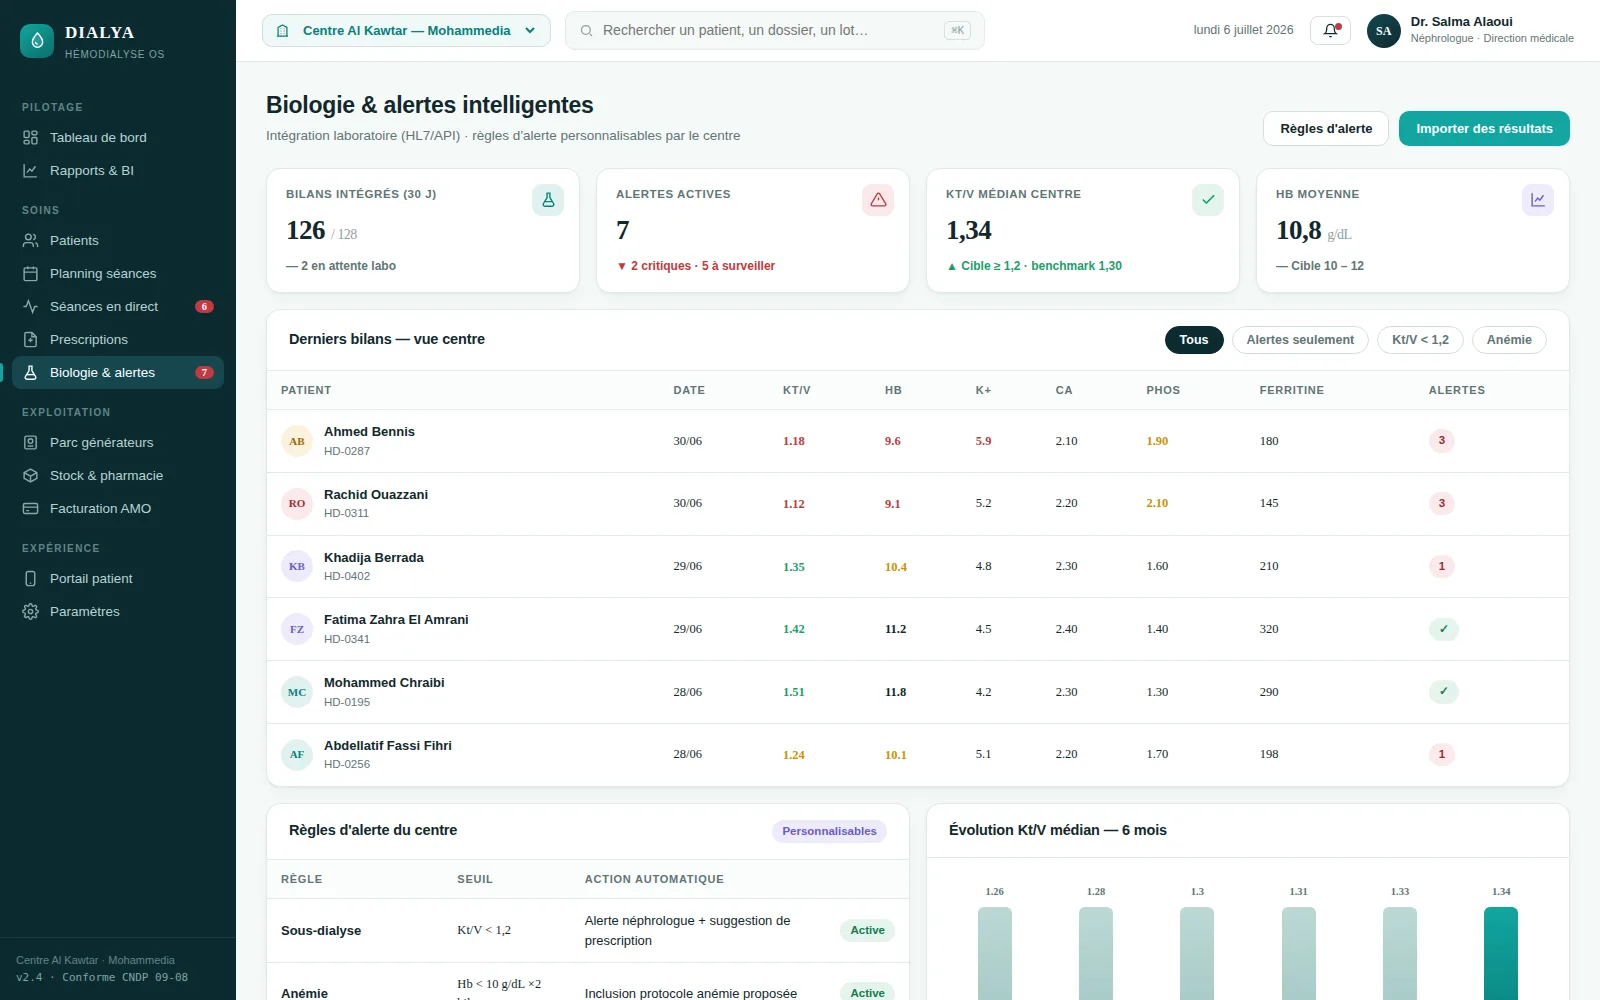Click the flask icon on Bilans intégrés card

pyautogui.click(x=548, y=200)
